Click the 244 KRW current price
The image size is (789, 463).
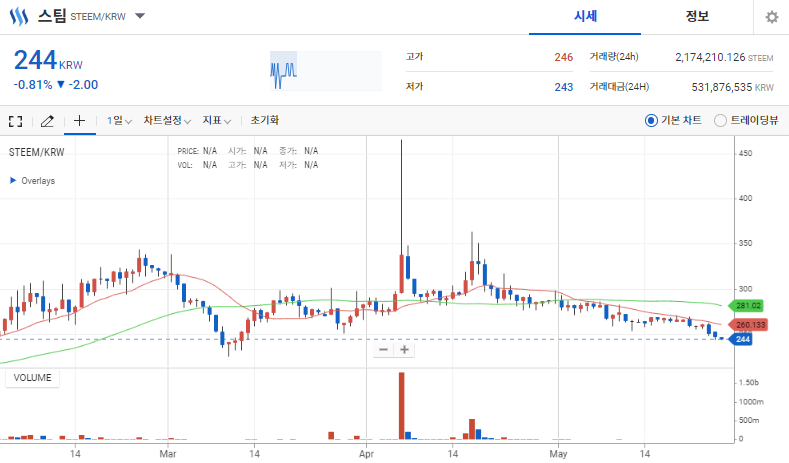pos(48,61)
